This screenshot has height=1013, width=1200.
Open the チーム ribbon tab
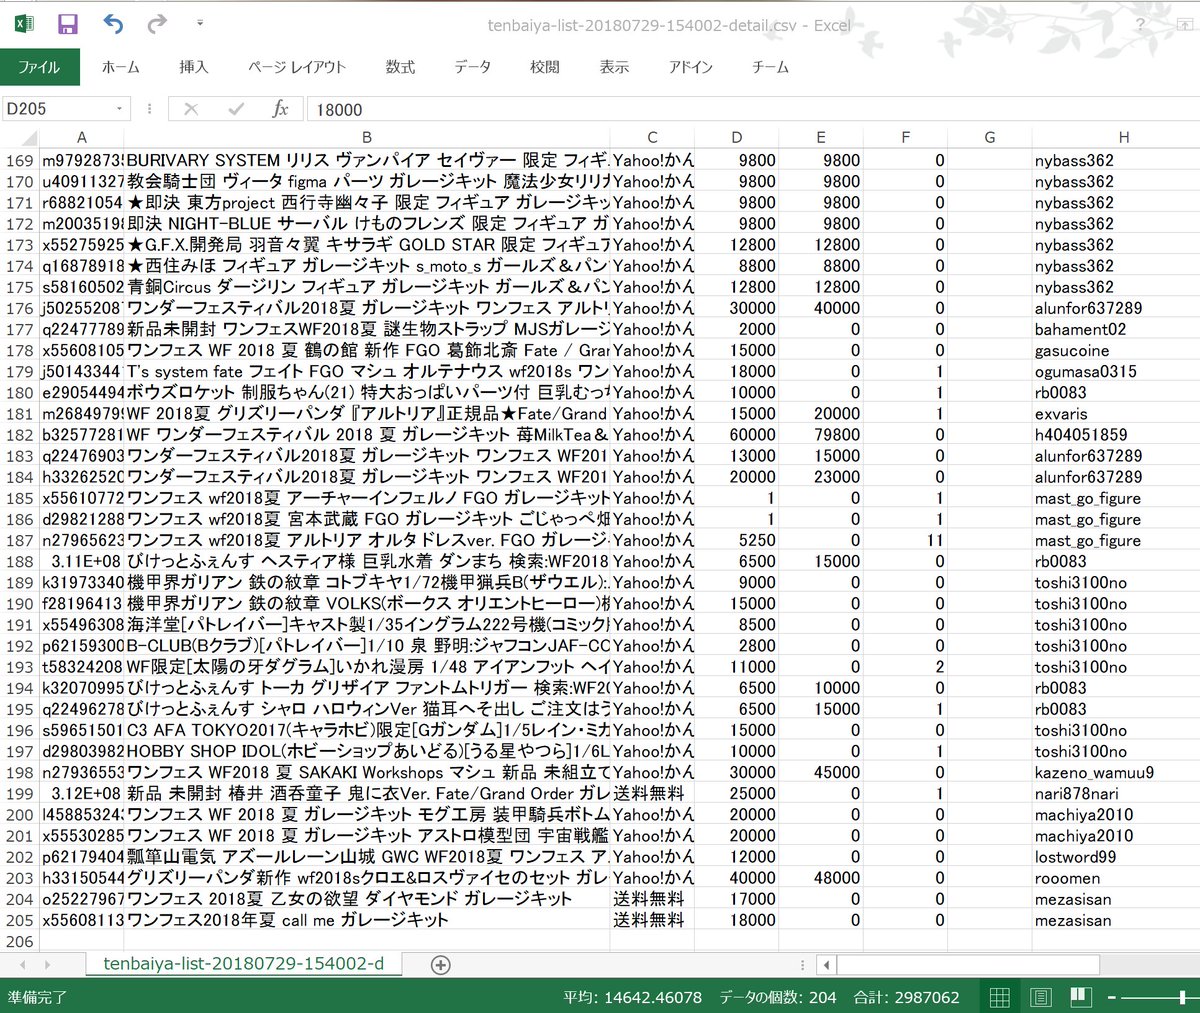coord(770,67)
